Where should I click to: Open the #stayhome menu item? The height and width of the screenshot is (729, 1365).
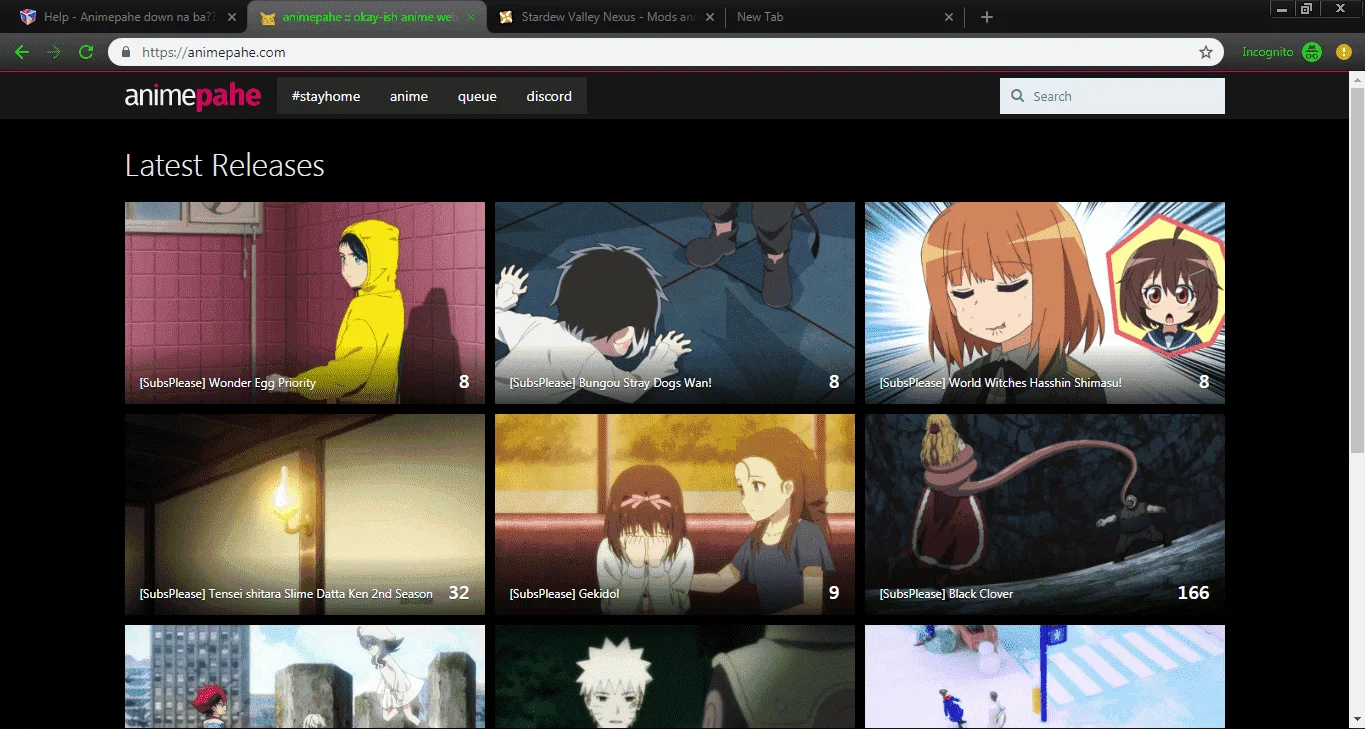[326, 96]
